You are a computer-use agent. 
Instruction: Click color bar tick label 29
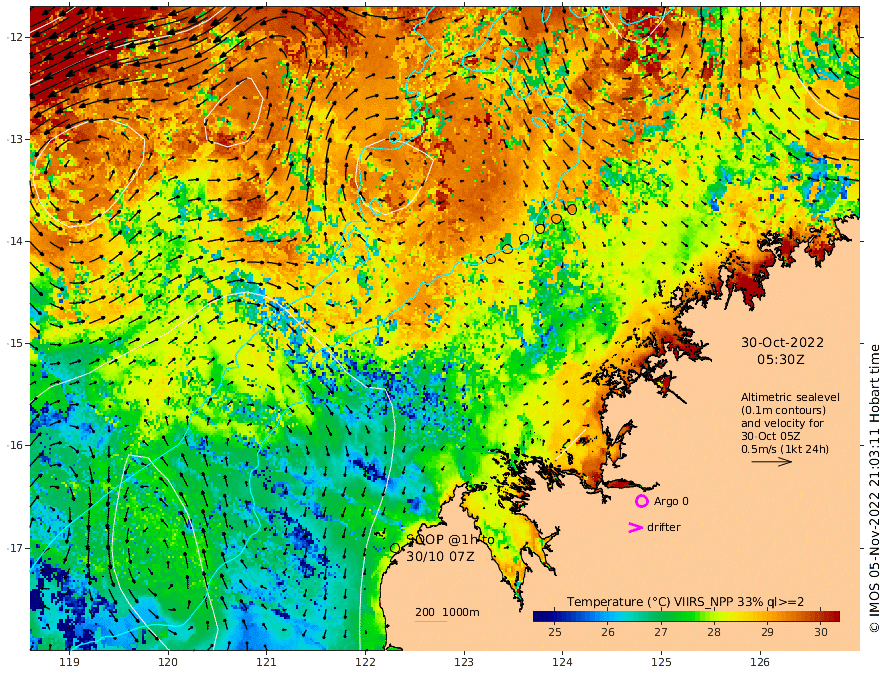767,632
